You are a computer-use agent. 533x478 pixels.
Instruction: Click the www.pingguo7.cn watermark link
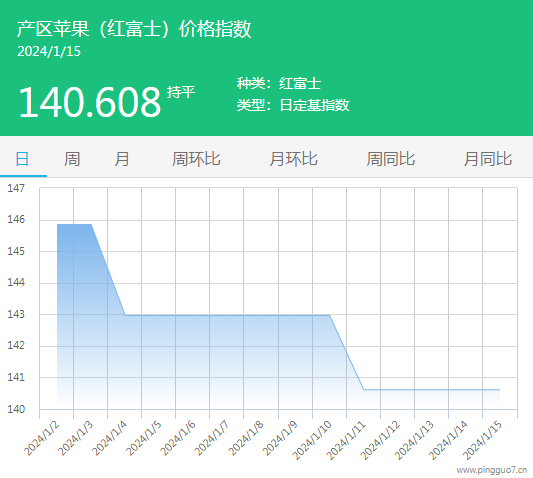(492, 470)
